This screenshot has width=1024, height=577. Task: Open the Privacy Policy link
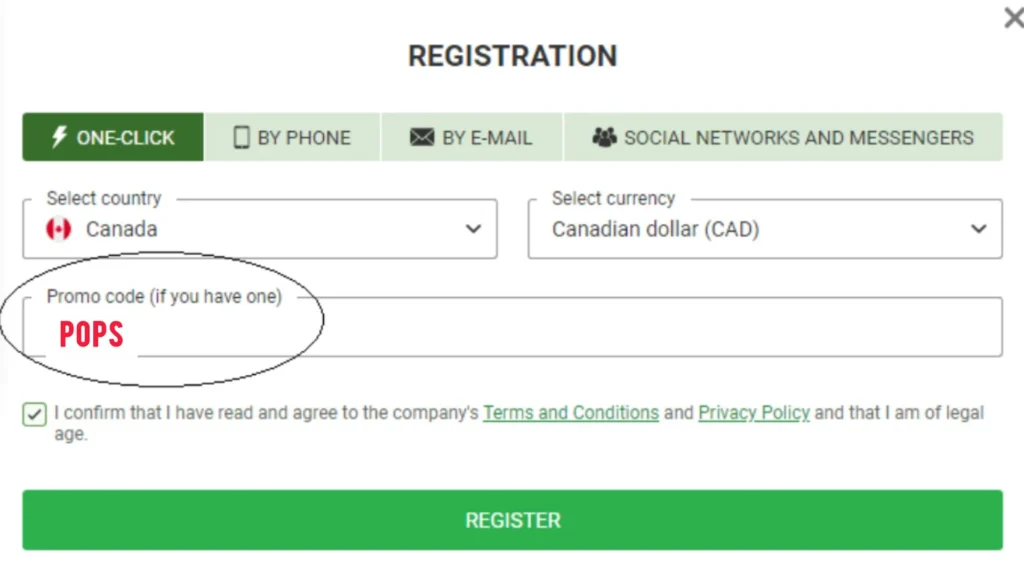click(x=754, y=413)
